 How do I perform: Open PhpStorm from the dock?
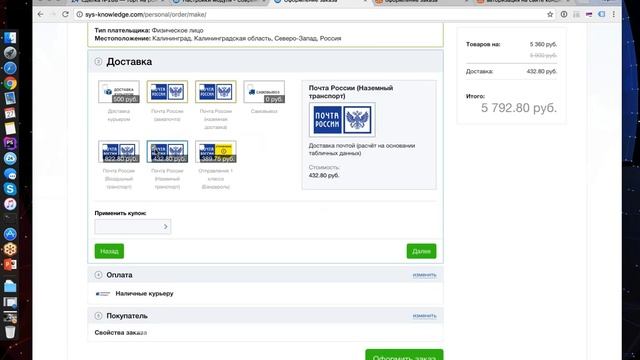click(10, 143)
